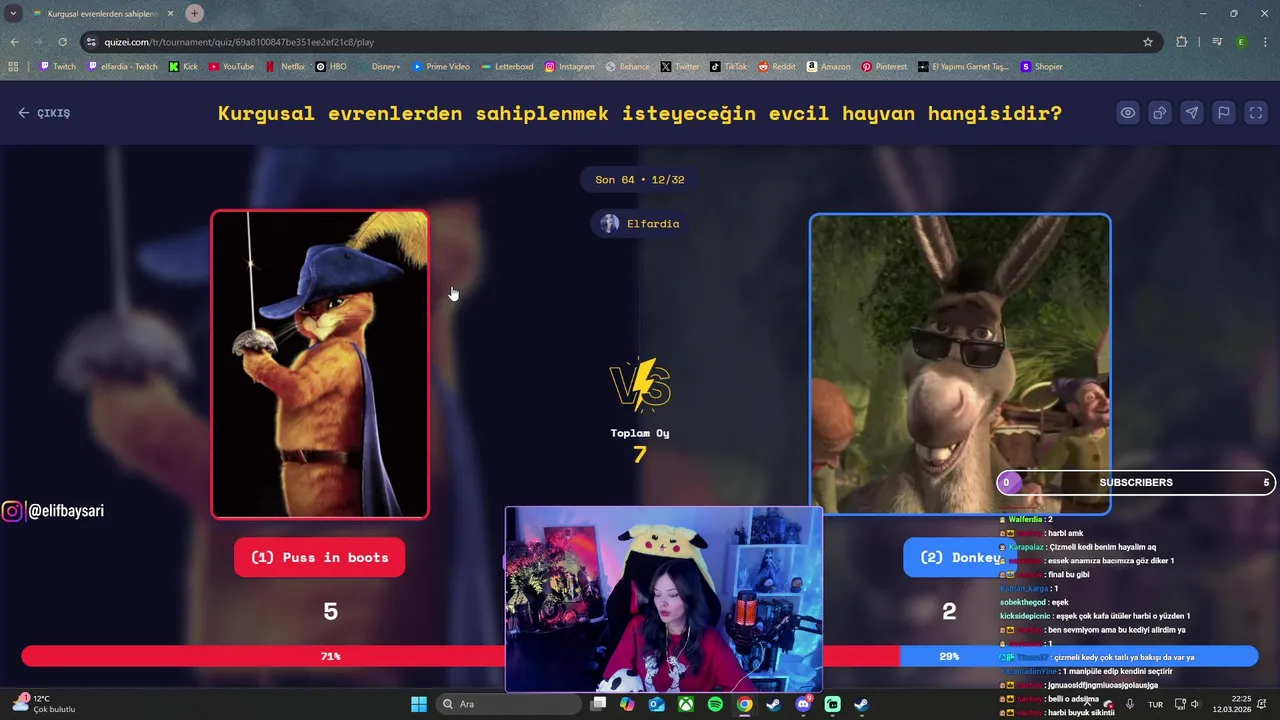1280x720 pixels.
Task: Select the Puss in Boots image card
Action: [x=320, y=364]
